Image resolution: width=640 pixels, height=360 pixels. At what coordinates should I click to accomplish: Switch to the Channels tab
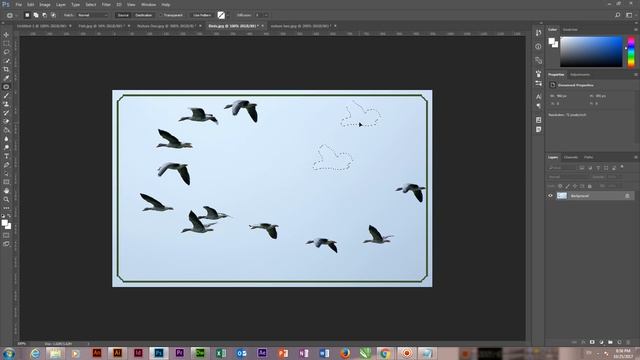coord(571,157)
